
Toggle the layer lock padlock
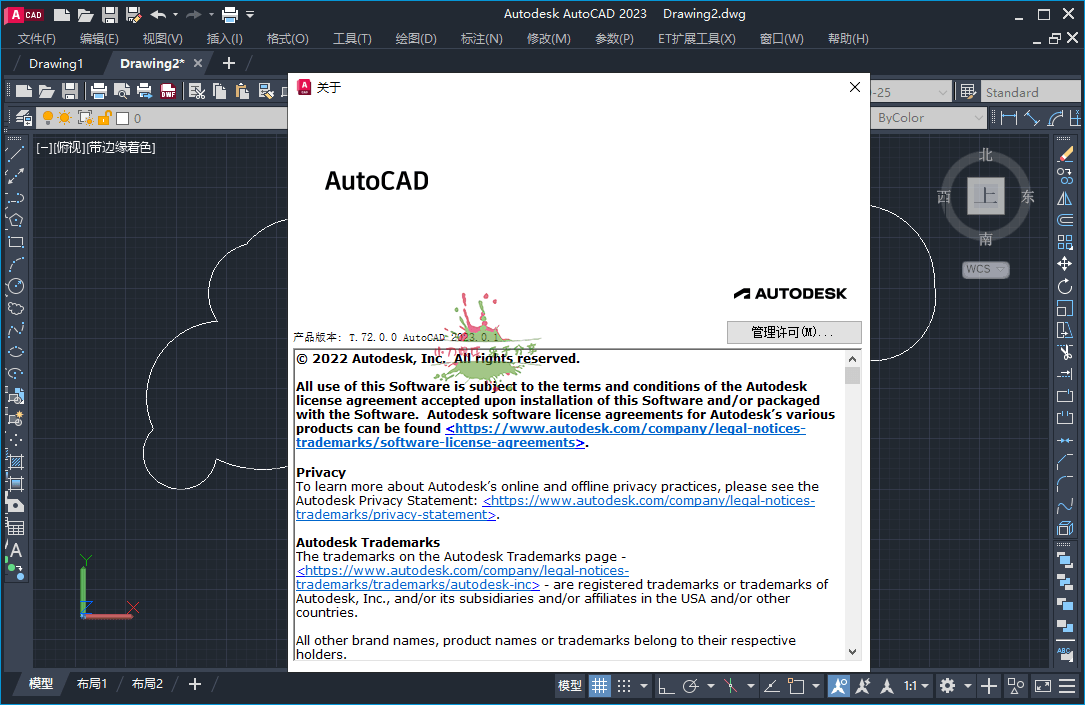coord(104,117)
